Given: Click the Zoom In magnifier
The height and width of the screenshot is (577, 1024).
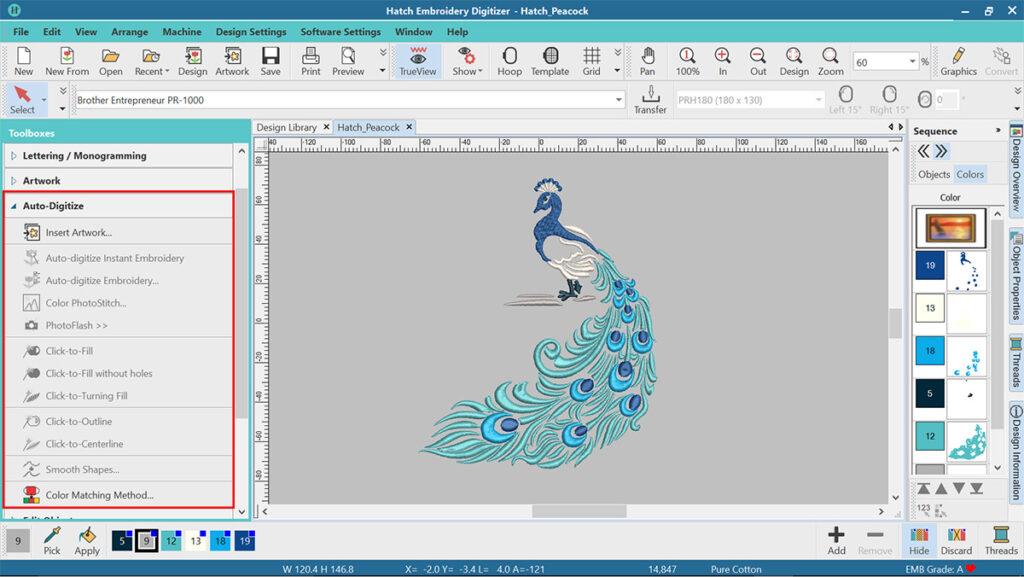Looking at the screenshot, I should tap(722, 60).
